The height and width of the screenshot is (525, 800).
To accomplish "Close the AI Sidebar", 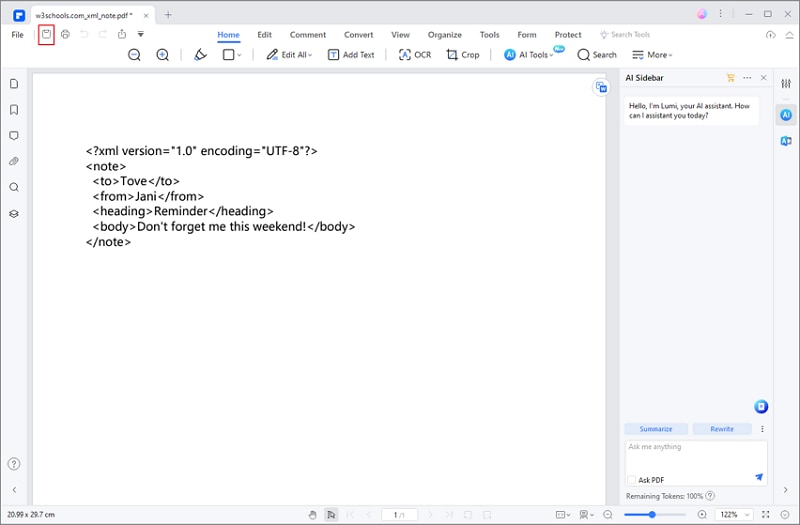I will pyautogui.click(x=764, y=78).
